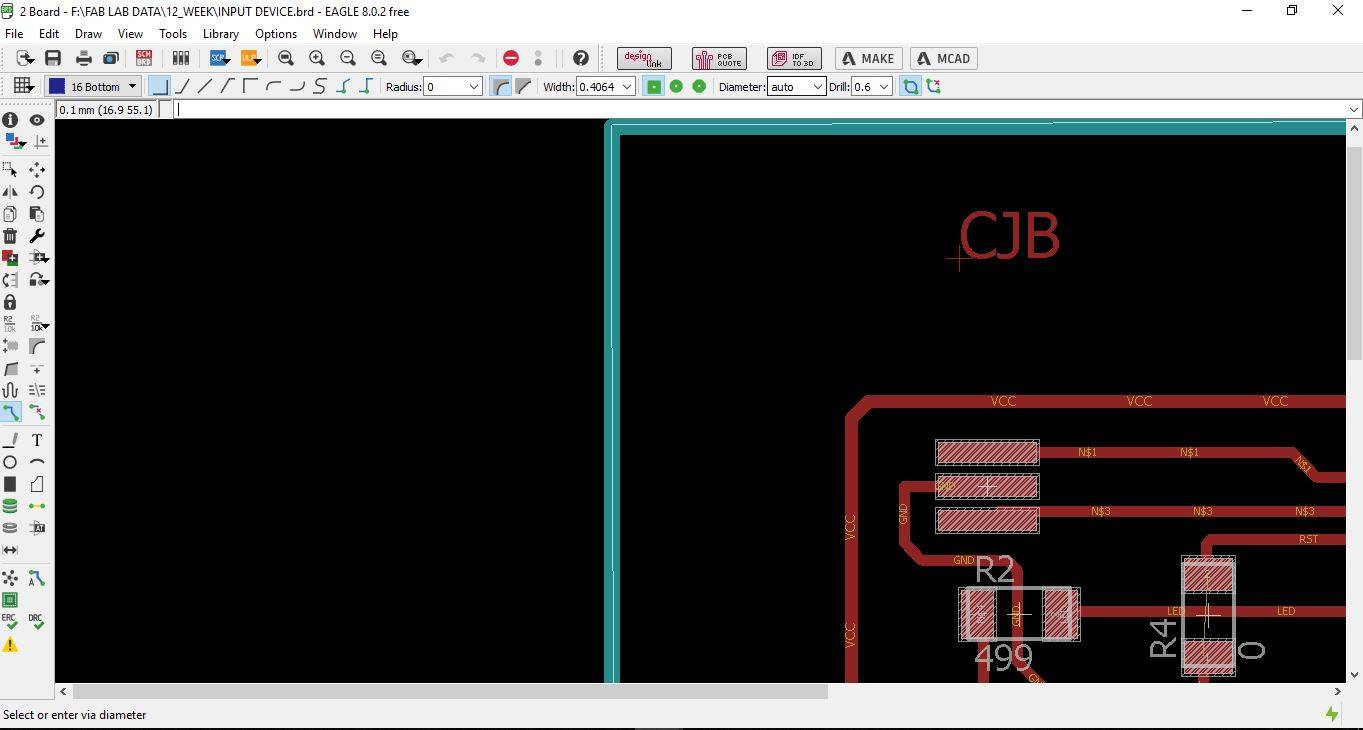Screen dimensions: 1363x730
Task: Run ERC check
Action: pos(10,621)
